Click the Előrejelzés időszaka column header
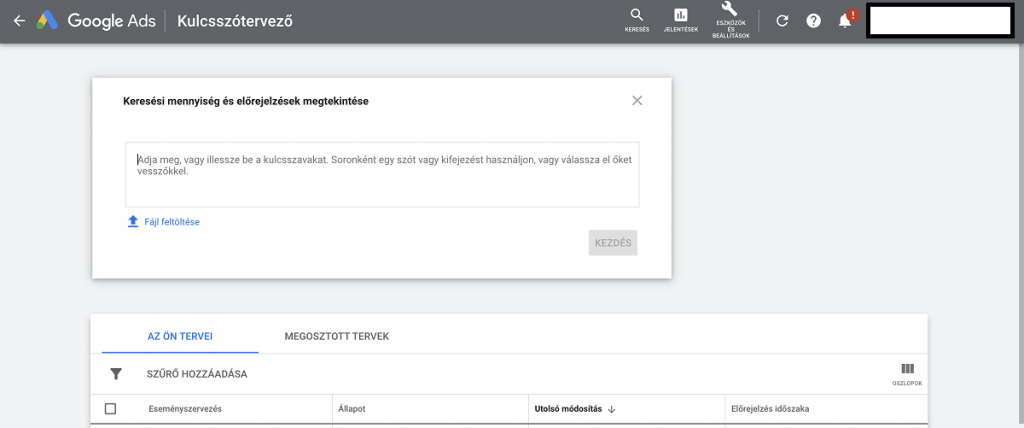The width and height of the screenshot is (1024, 428). [772, 409]
